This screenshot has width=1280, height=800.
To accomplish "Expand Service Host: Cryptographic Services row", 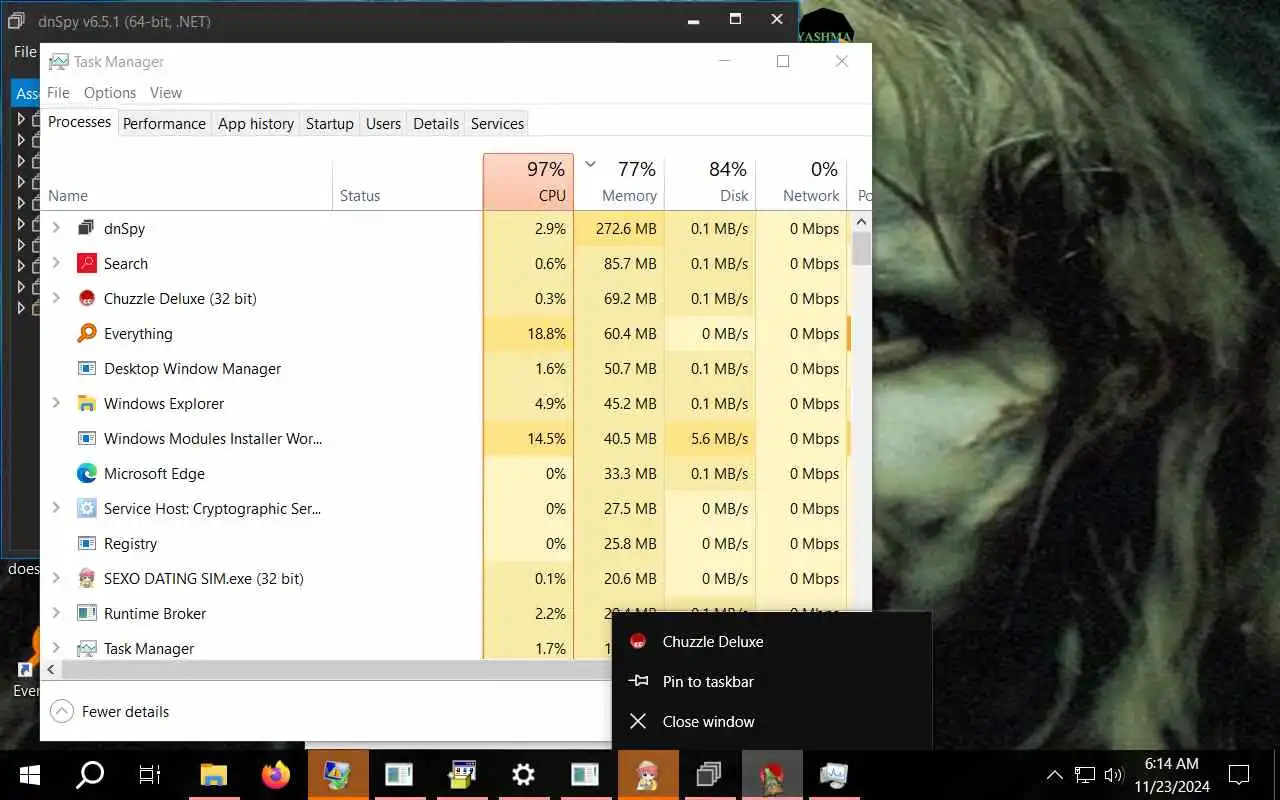I will point(56,508).
